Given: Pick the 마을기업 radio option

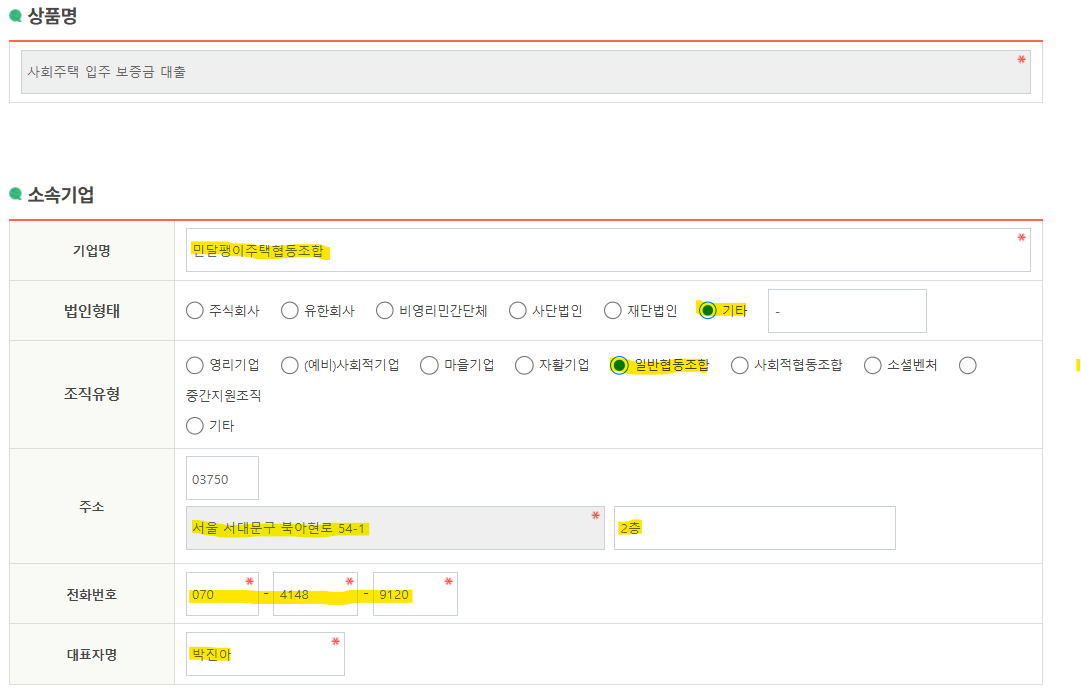Looking at the screenshot, I should coord(430,365).
